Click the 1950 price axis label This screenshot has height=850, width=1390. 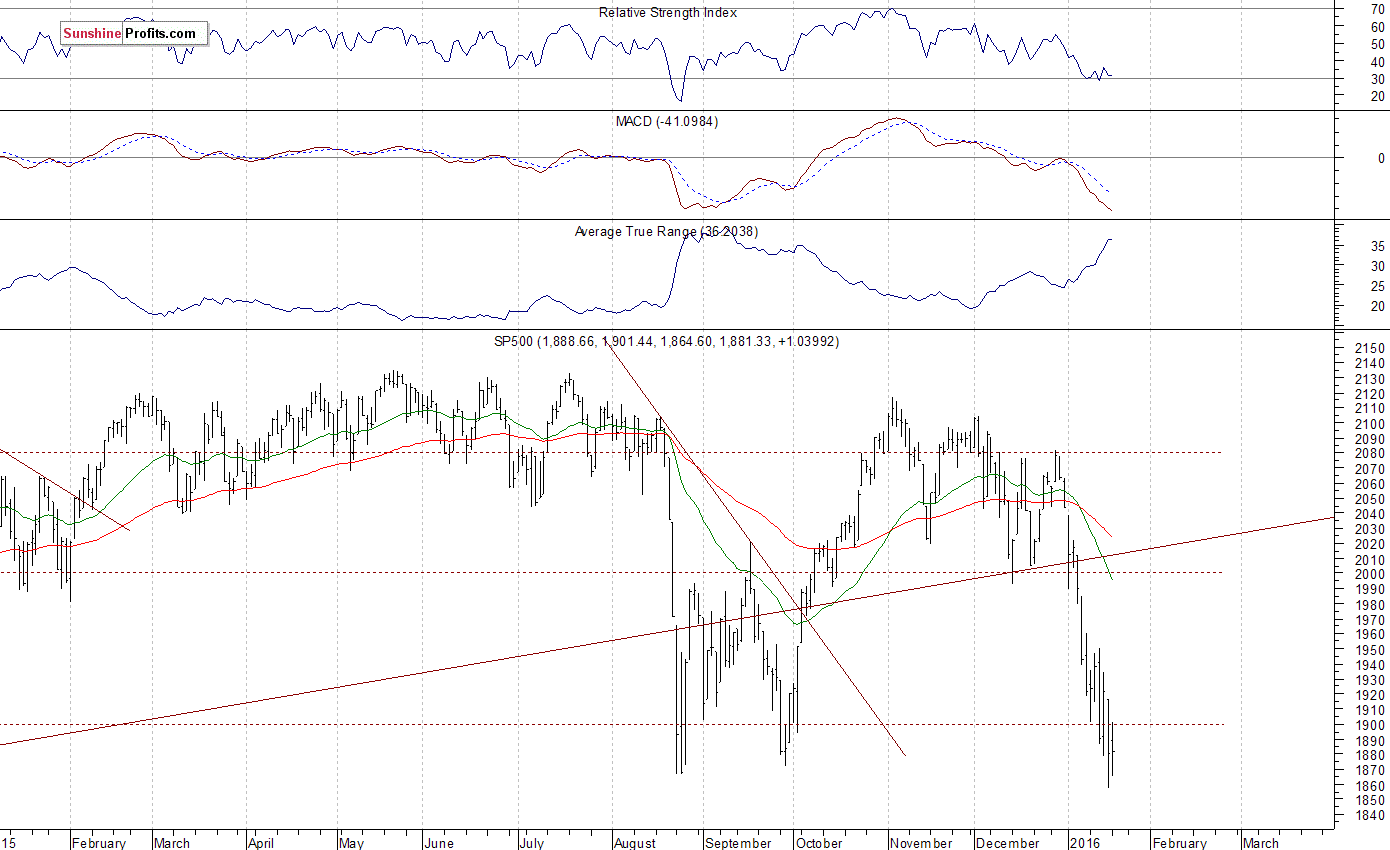coord(1370,650)
